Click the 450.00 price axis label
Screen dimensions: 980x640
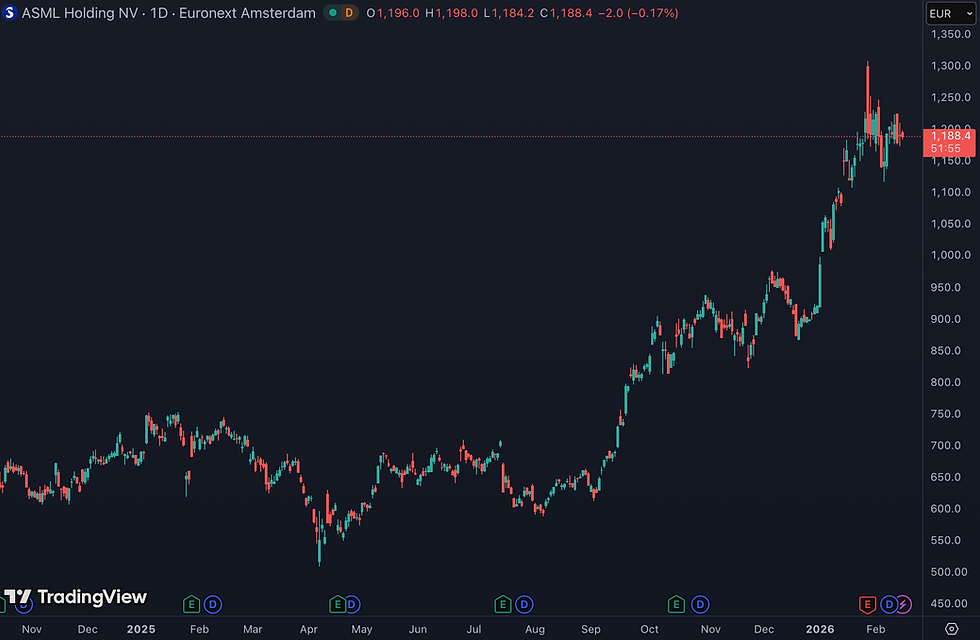pos(948,604)
